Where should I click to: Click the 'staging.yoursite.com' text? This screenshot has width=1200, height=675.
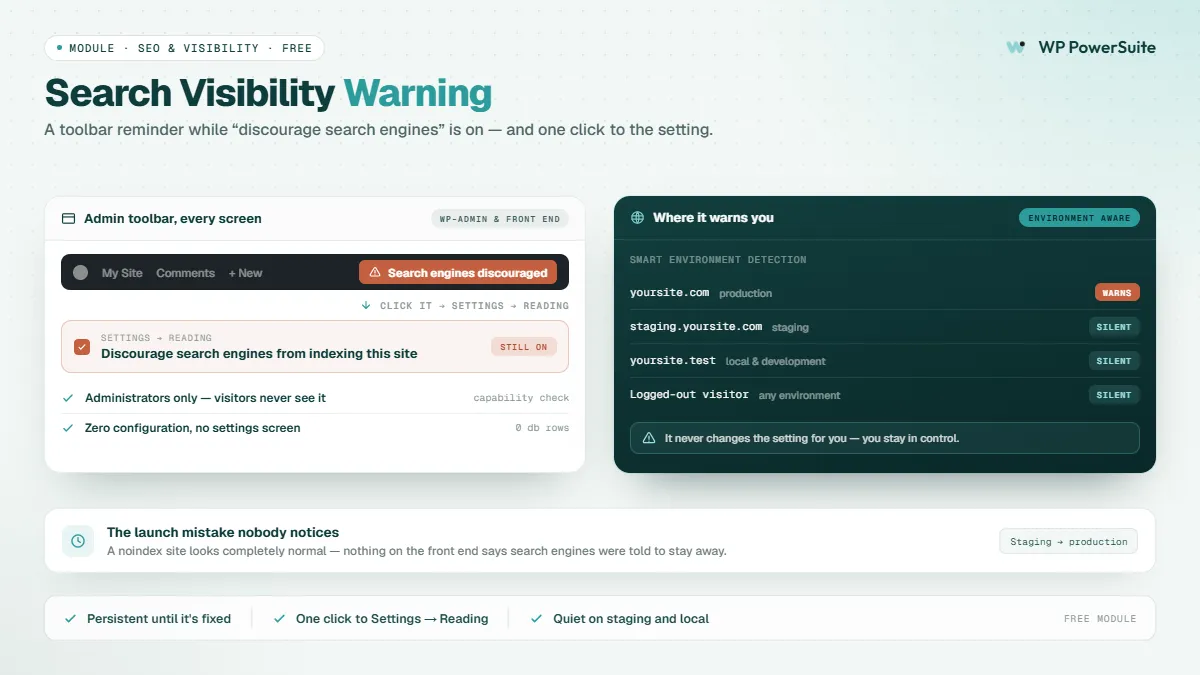695,327
